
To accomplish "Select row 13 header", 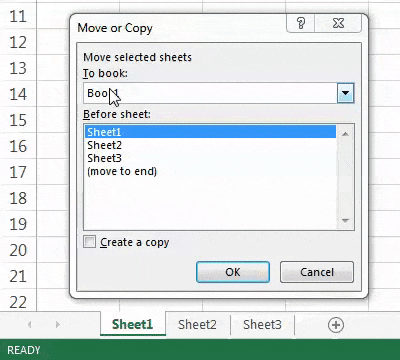I will (x=18, y=68).
